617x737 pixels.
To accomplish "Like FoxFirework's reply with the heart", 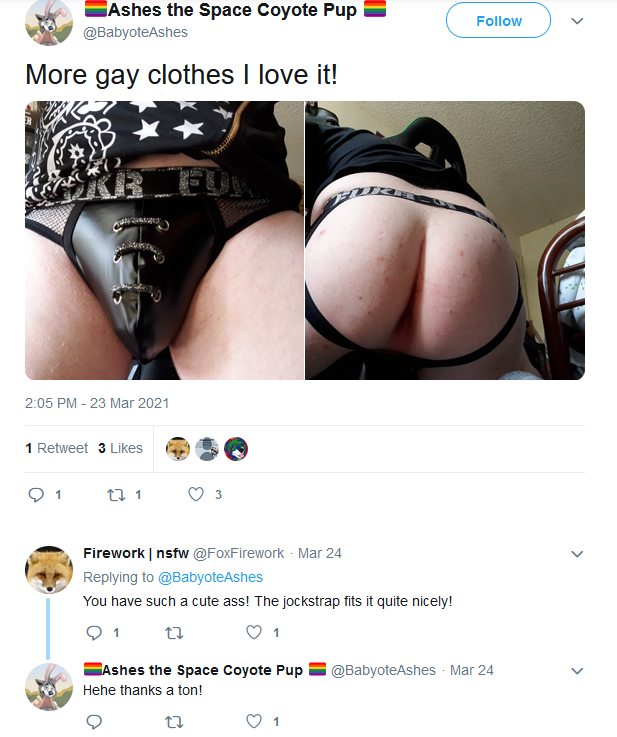I will coord(254,633).
